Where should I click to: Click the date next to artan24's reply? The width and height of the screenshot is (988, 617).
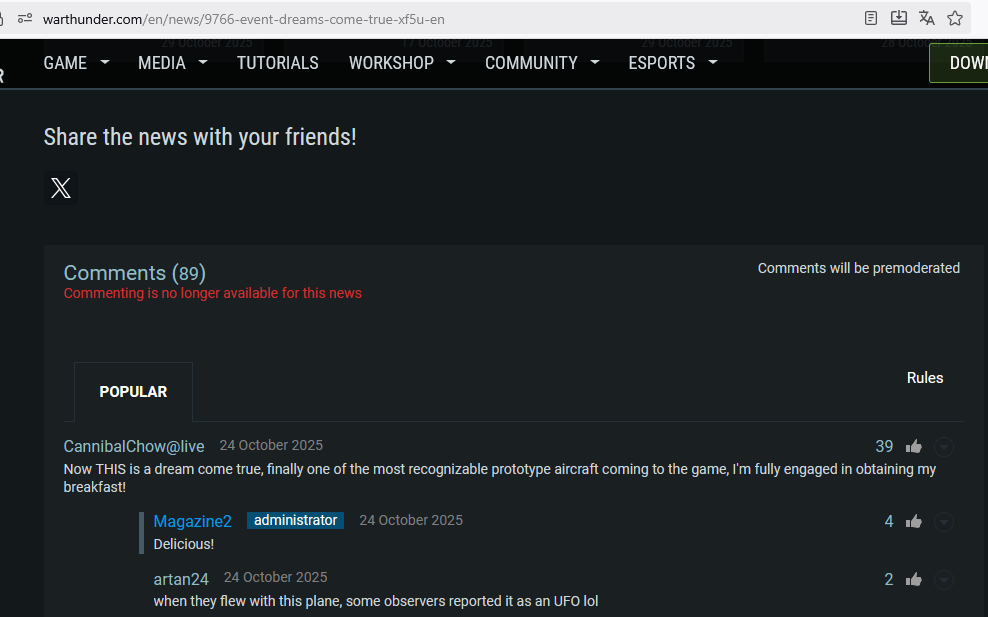click(275, 577)
